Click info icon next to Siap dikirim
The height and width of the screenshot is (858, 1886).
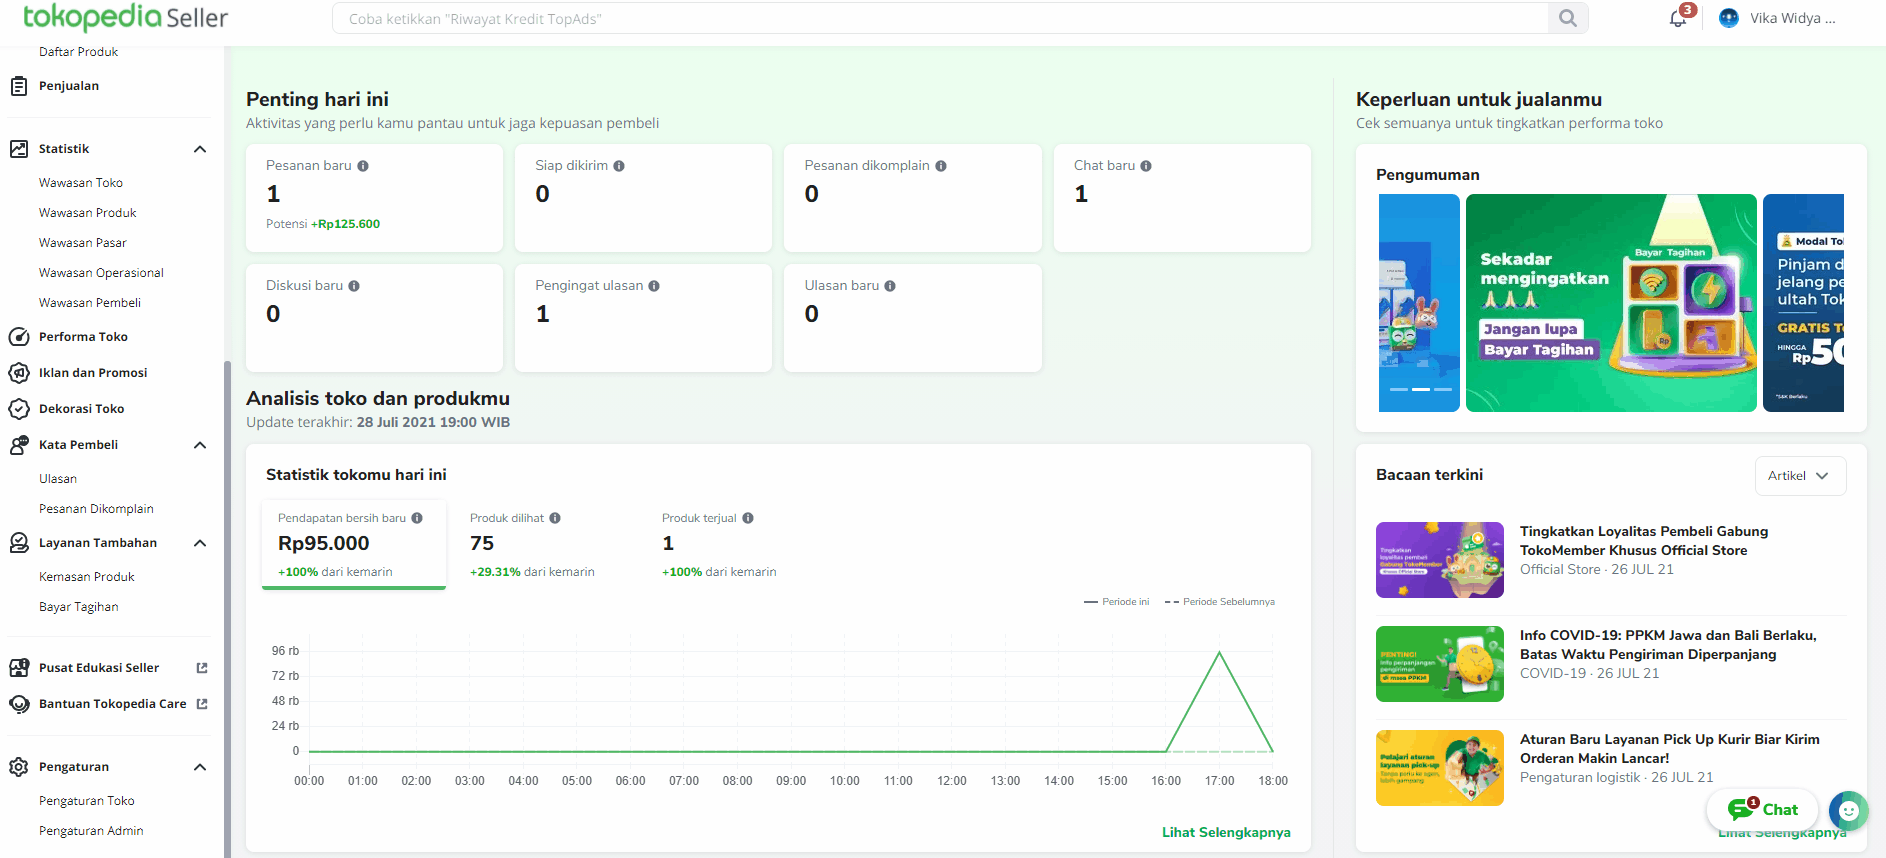point(619,166)
